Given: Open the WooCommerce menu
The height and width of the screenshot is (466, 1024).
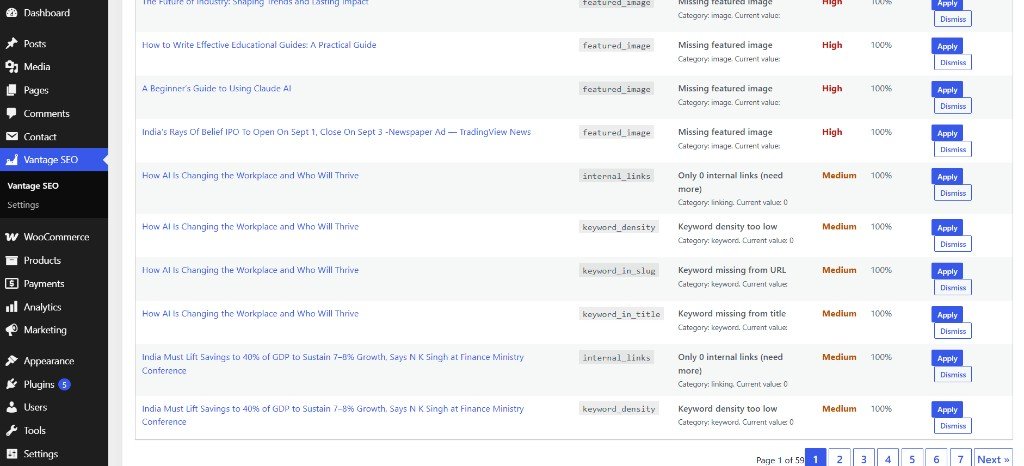Looking at the screenshot, I should point(54,237).
